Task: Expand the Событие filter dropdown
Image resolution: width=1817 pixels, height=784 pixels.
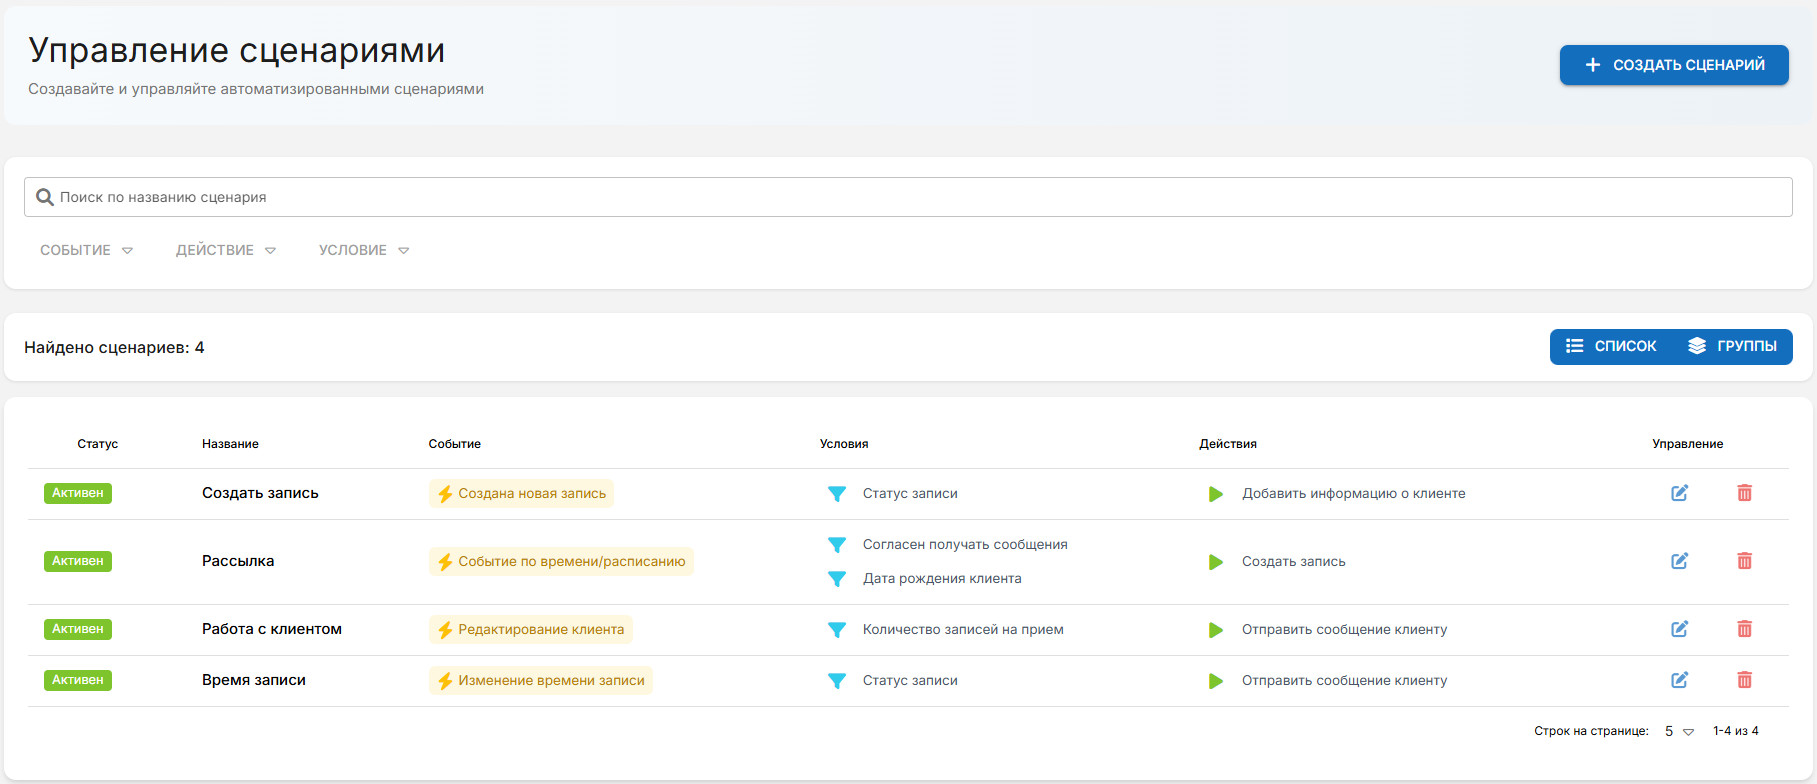Action: point(86,250)
